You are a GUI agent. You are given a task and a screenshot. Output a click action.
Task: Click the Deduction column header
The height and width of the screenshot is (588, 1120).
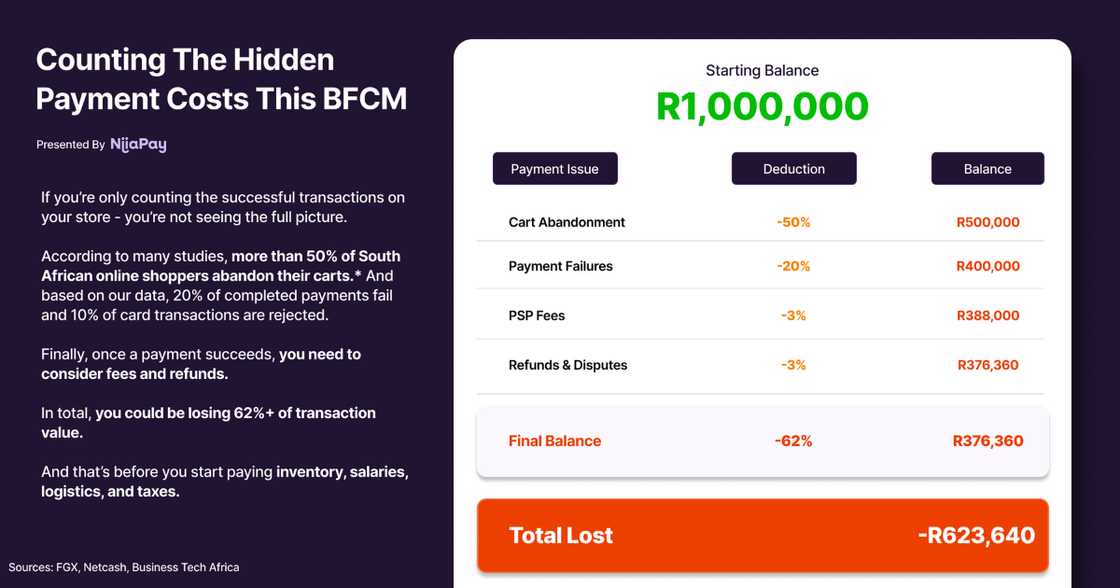click(794, 169)
